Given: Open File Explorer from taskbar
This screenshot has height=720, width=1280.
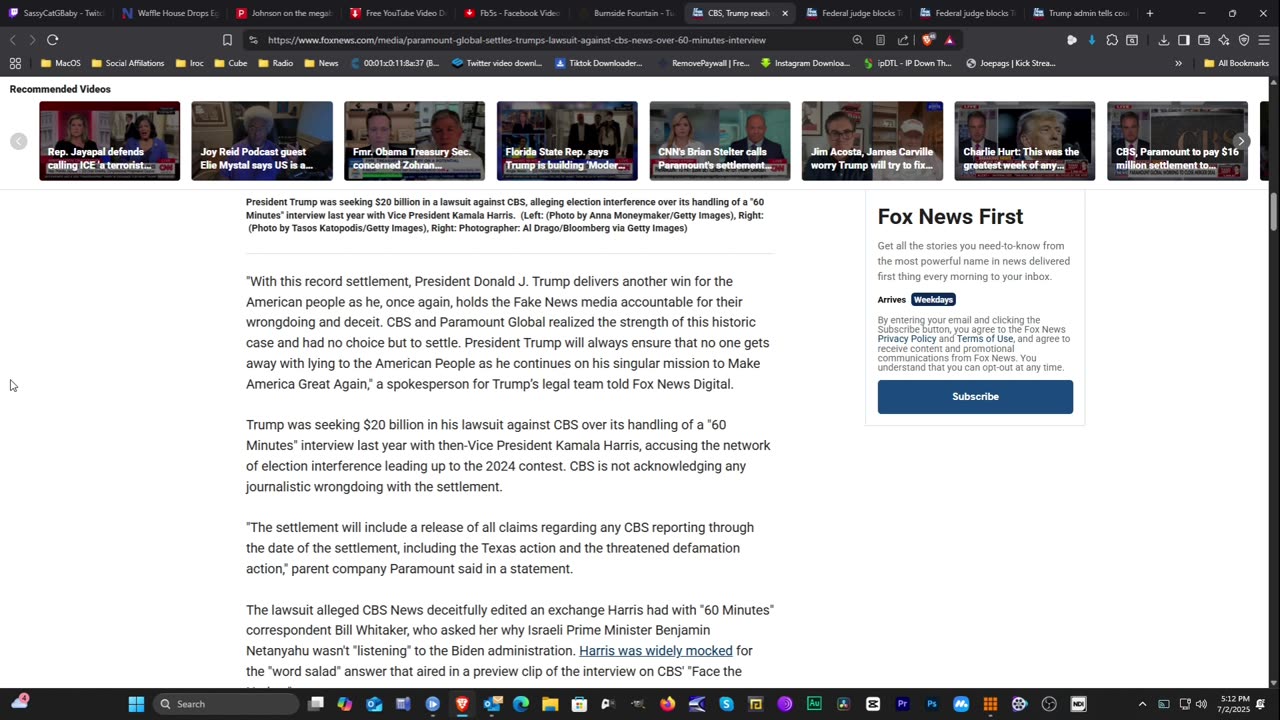Looking at the screenshot, I should coord(550,704).
